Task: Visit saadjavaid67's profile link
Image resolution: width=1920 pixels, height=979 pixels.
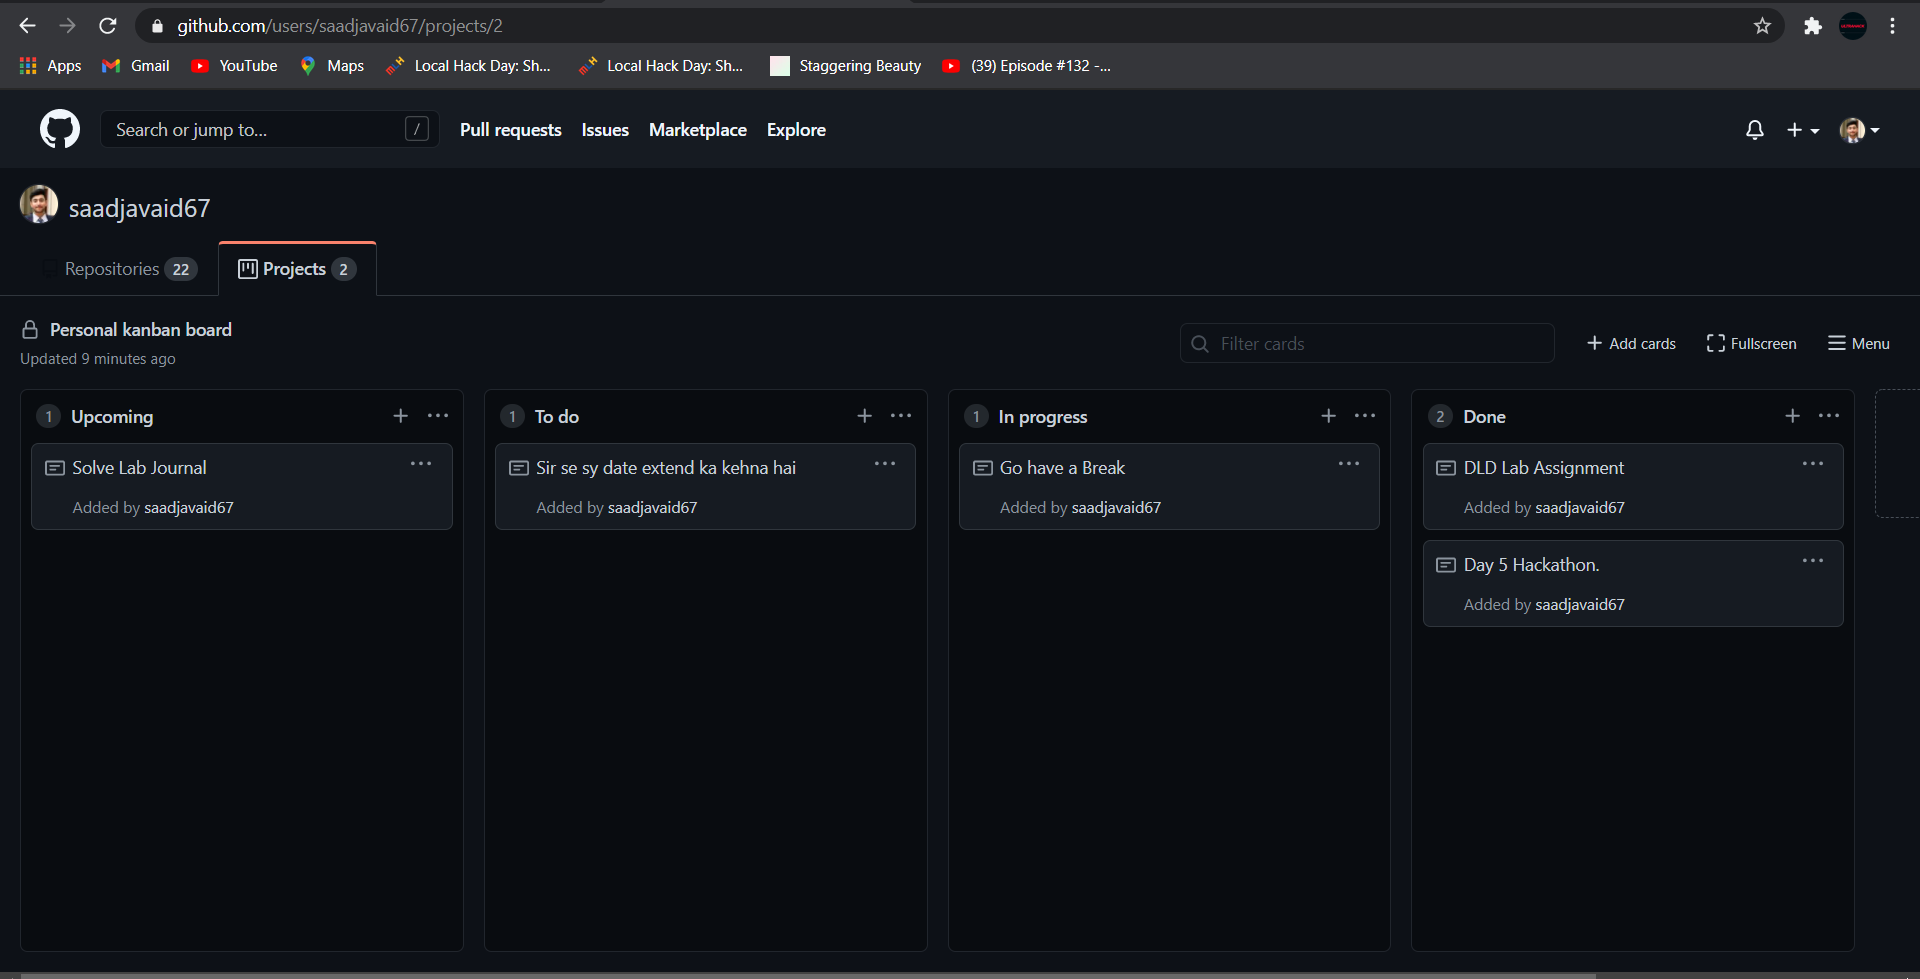Action: click(139, 207)
